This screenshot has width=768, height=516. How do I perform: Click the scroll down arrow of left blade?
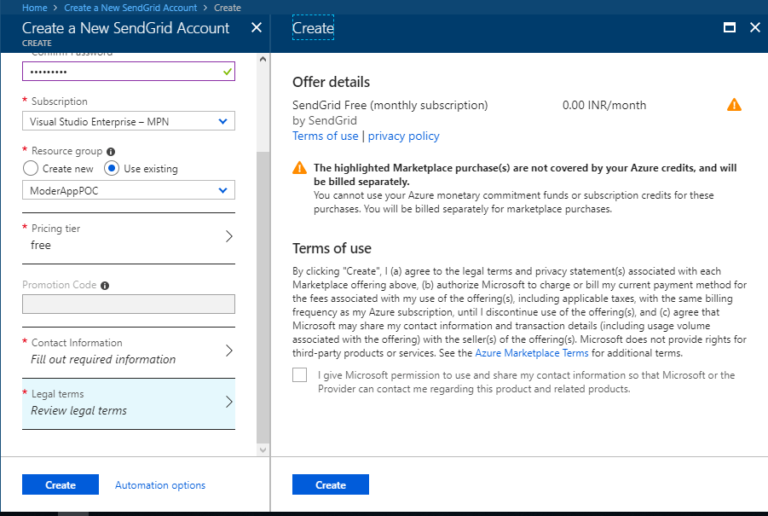click(x=263, y=450)
